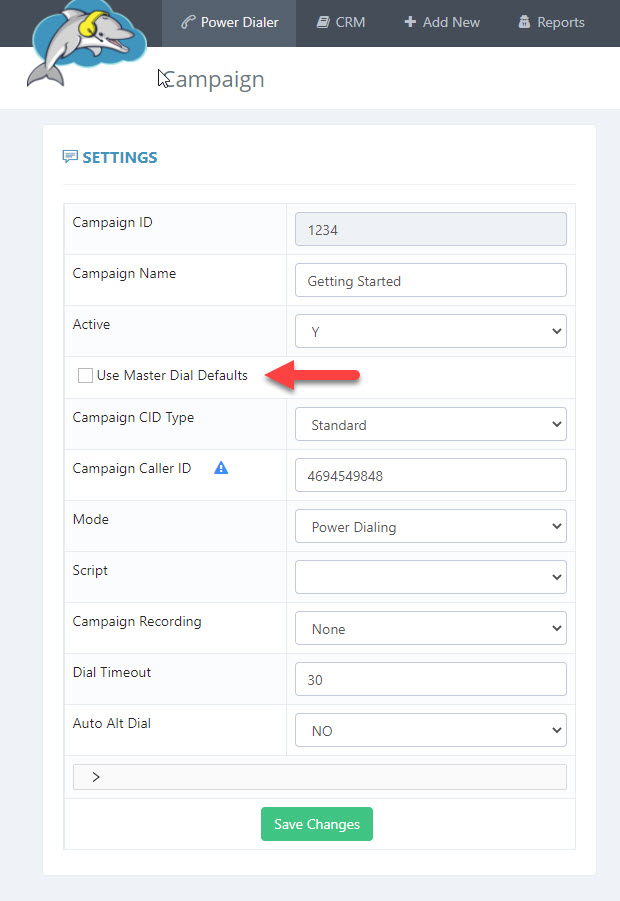Click the plus icon beside Add New

[410, 22]
